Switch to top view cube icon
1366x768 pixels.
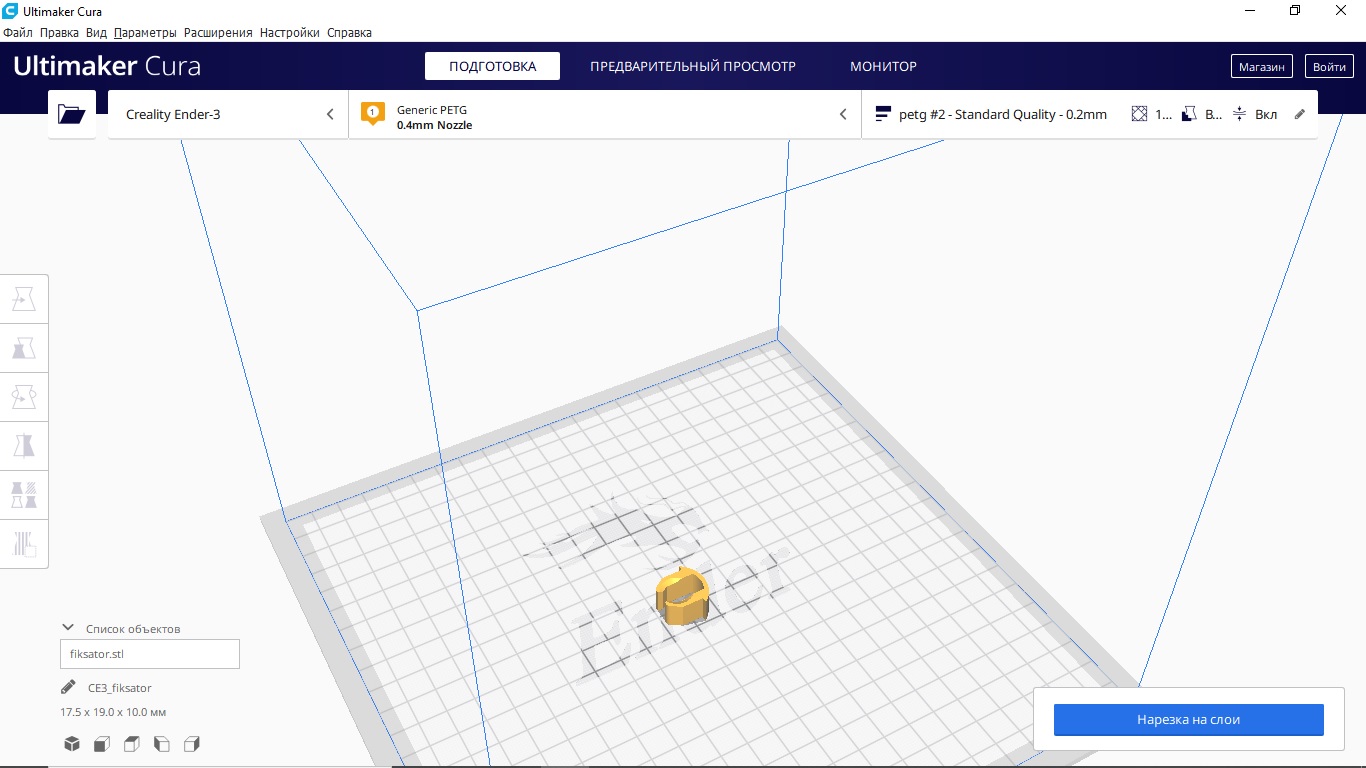132,744
